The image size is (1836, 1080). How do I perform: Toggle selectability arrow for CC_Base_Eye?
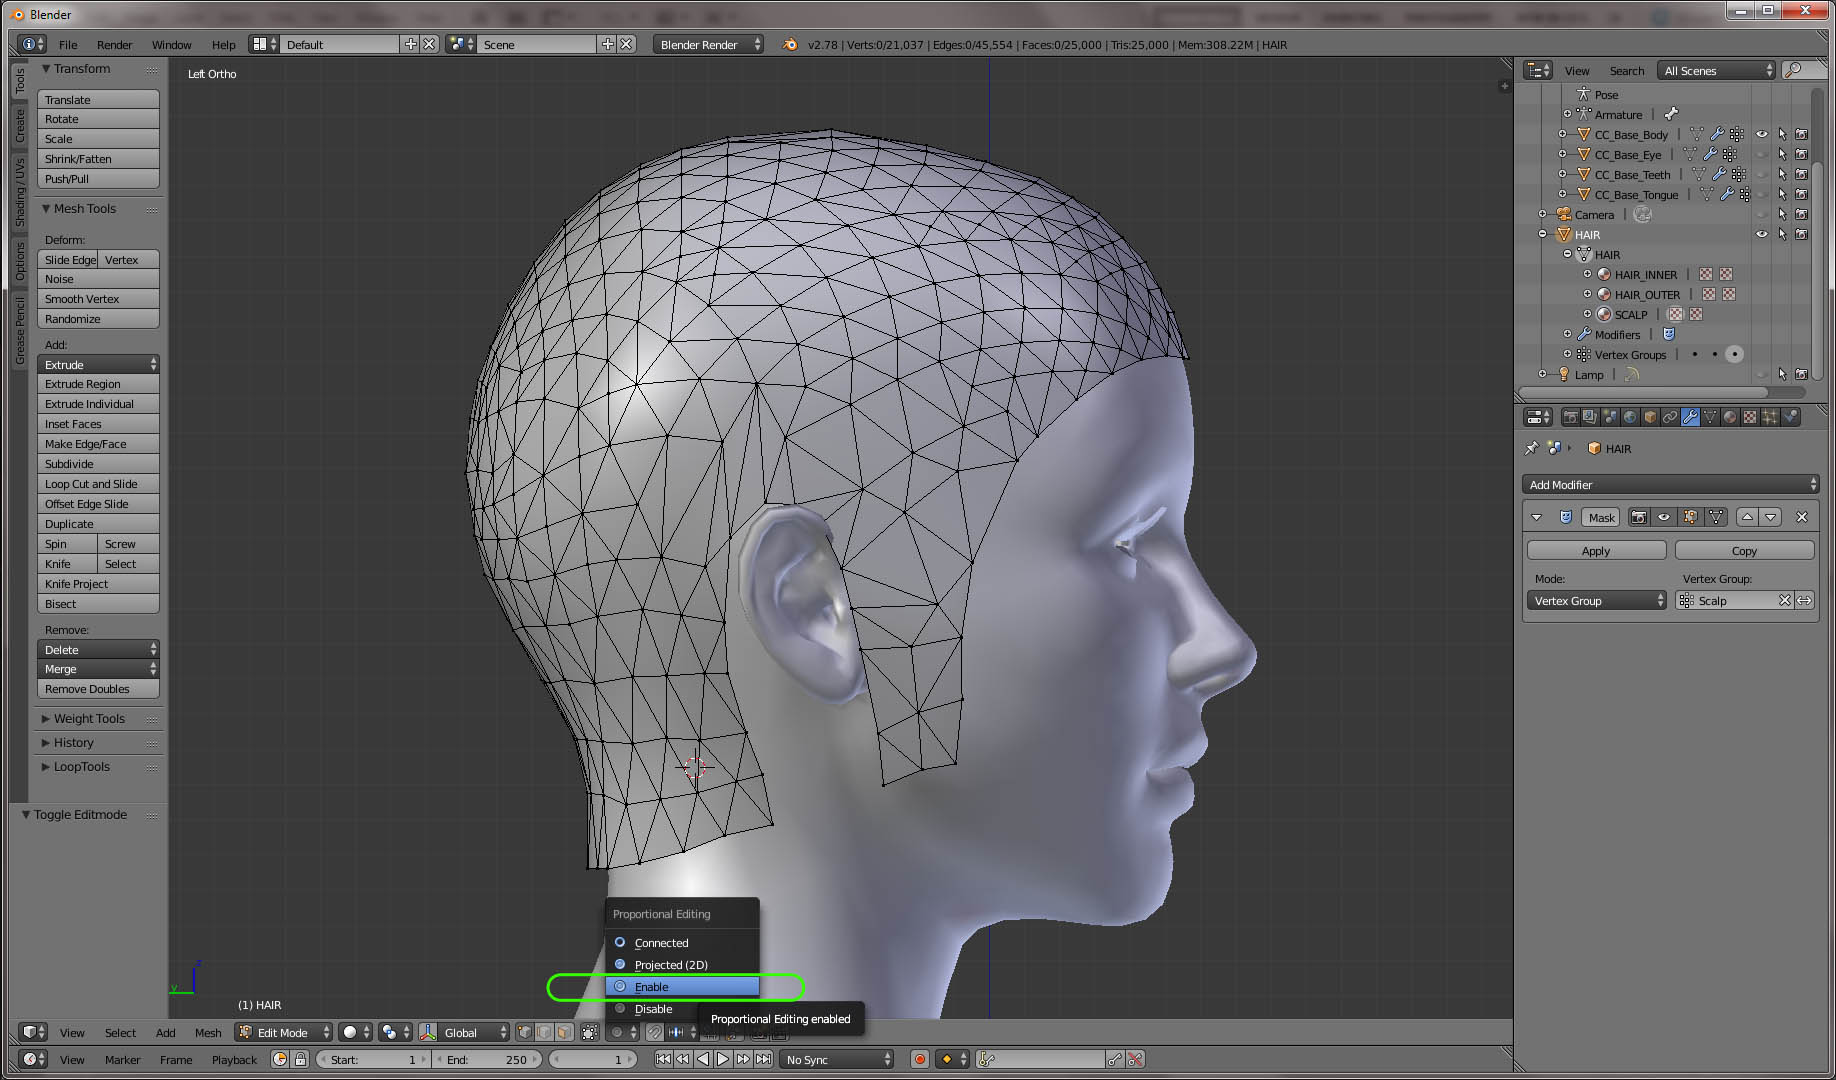coord(1782,154)
